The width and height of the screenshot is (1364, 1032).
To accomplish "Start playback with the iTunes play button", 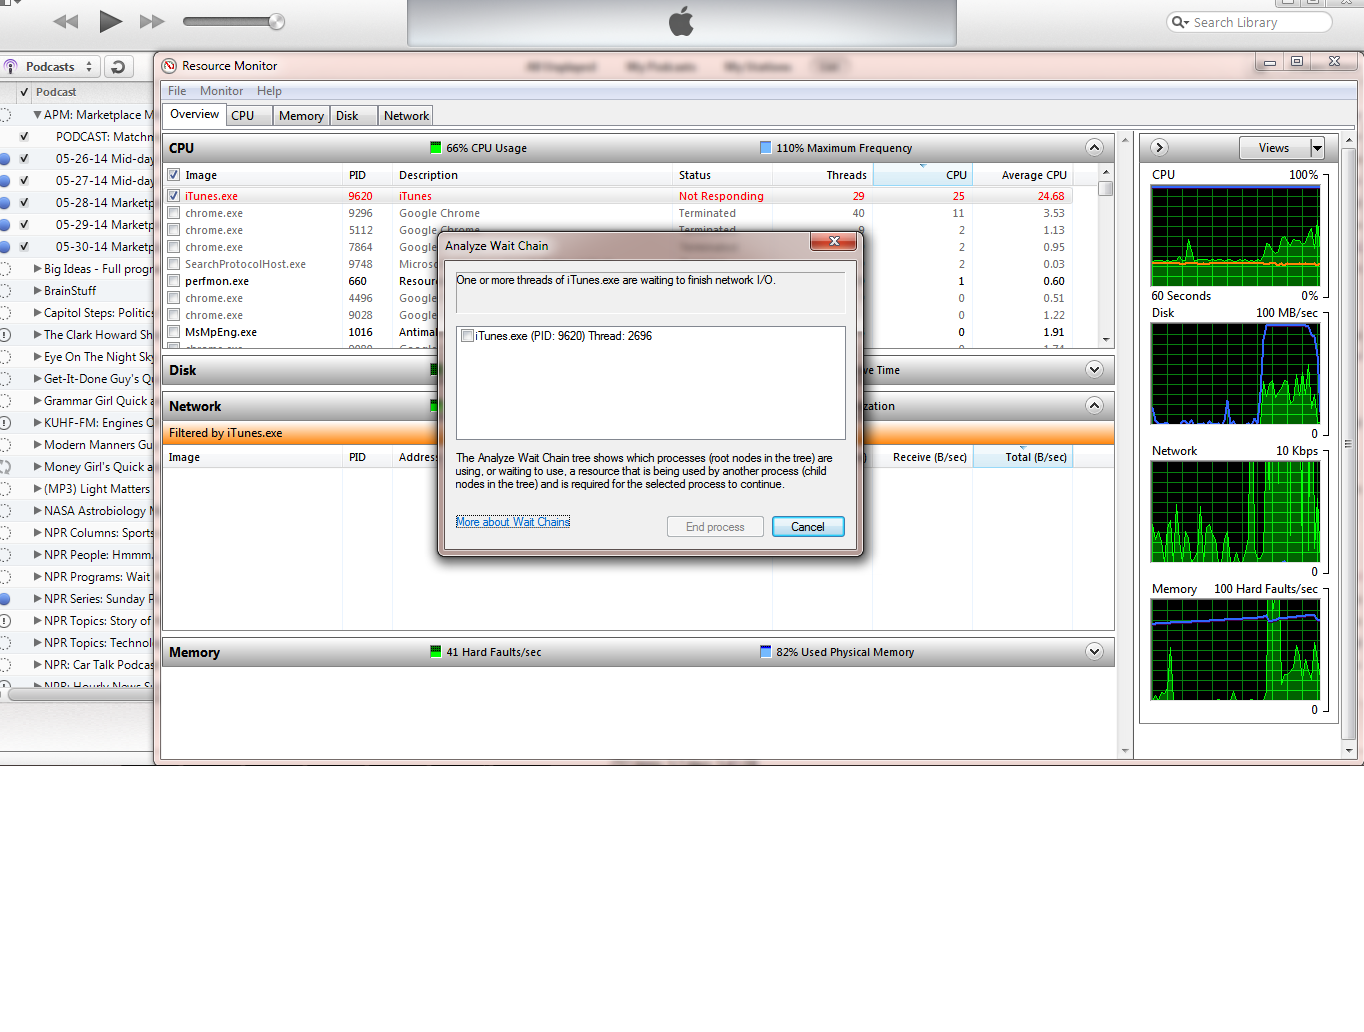I will click(110, 21).
